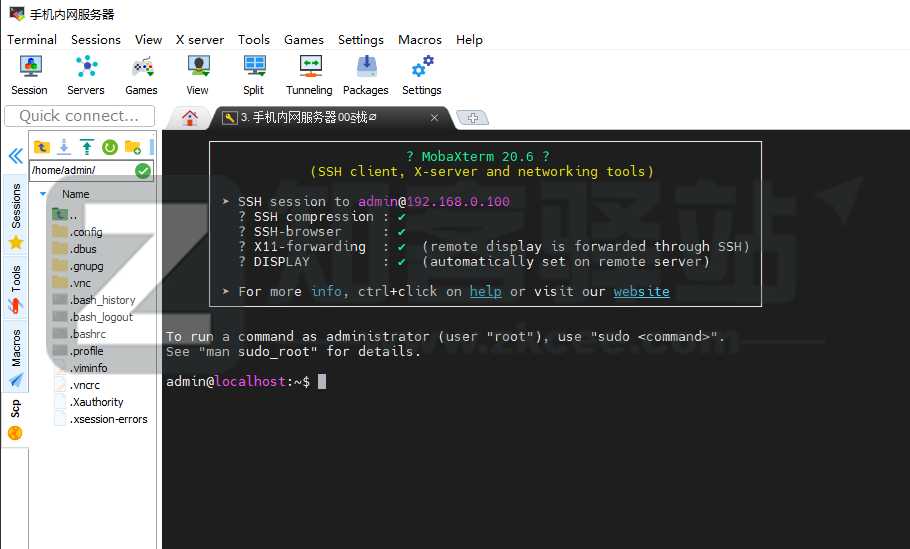The width and height of the screenshot is (910, 549).
Task: Open the Help menu
Action: 469,39
